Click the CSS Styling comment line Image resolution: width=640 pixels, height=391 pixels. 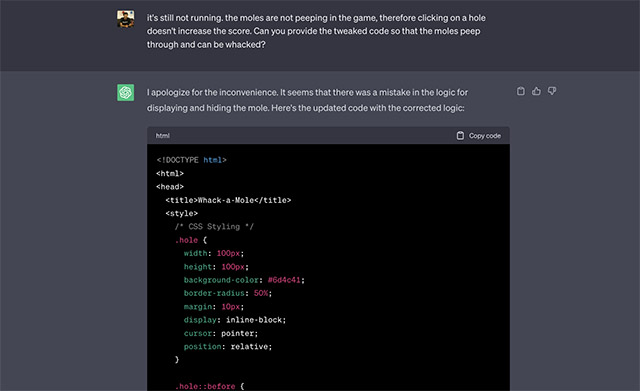click(x=214, y=227)
